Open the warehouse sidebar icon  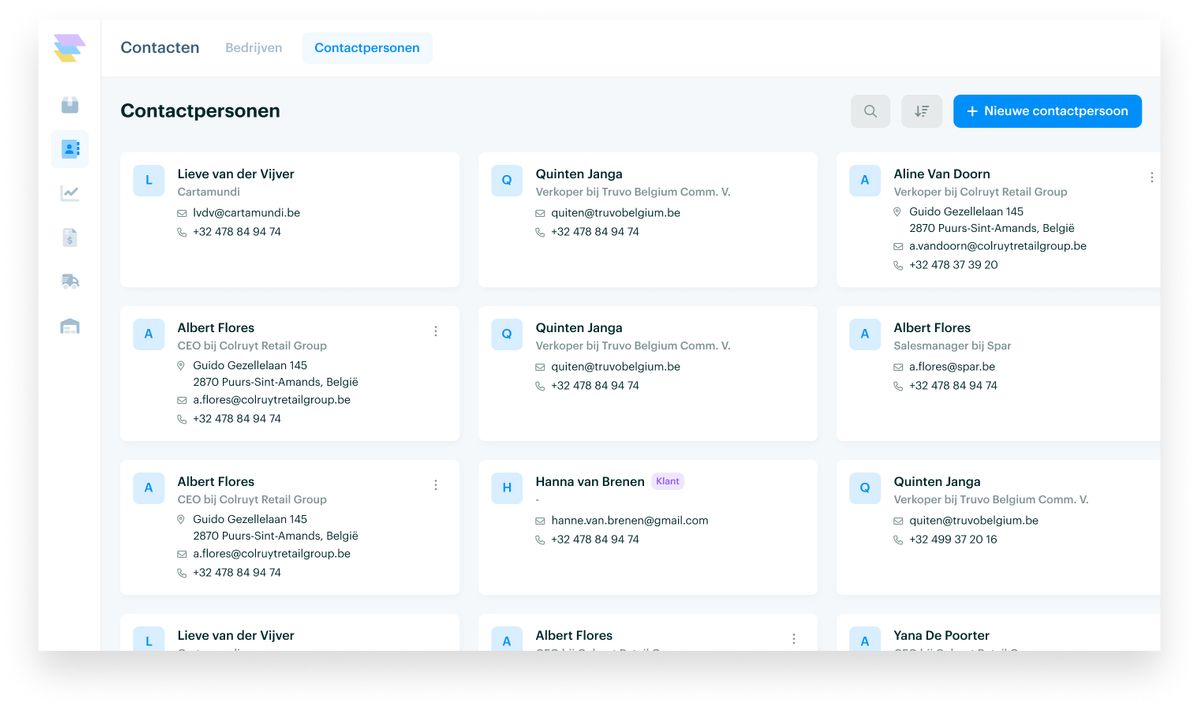(70, 325)
